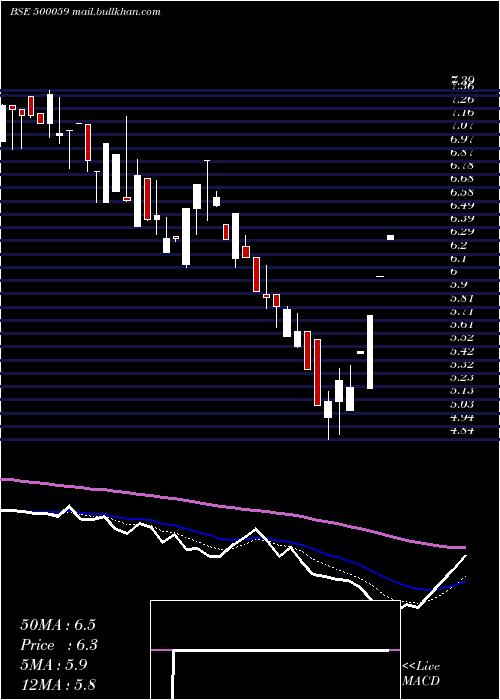The width and height of the screenshot is (500, 700).
Task: Select the 7.16 price axis label
Action: [462, 112]
